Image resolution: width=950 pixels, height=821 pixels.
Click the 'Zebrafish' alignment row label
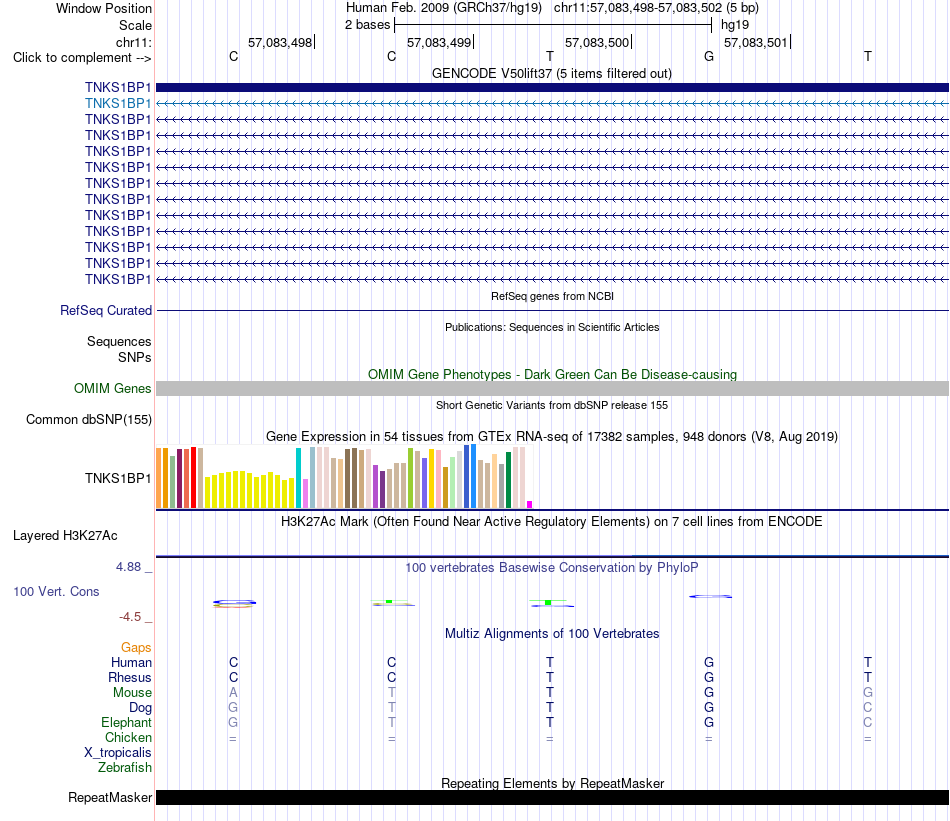[x=125, y=768]
